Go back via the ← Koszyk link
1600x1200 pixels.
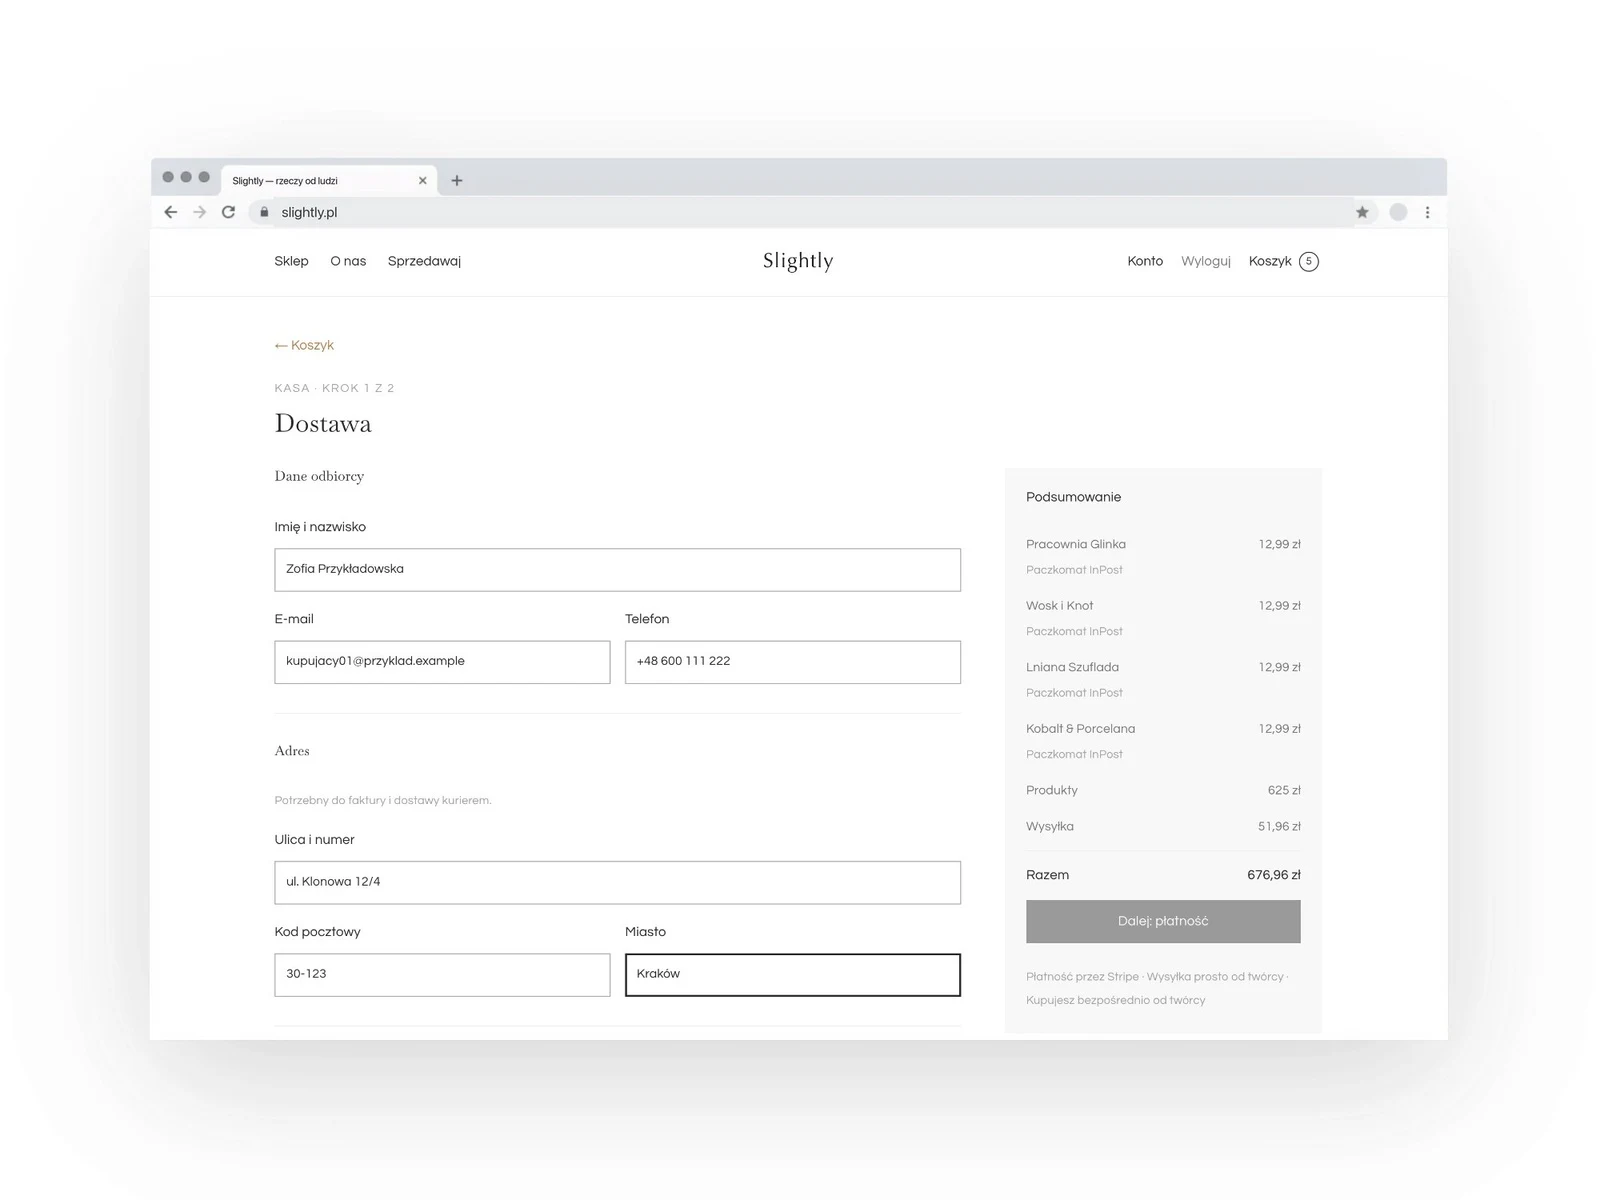click(x=304, y=345)
